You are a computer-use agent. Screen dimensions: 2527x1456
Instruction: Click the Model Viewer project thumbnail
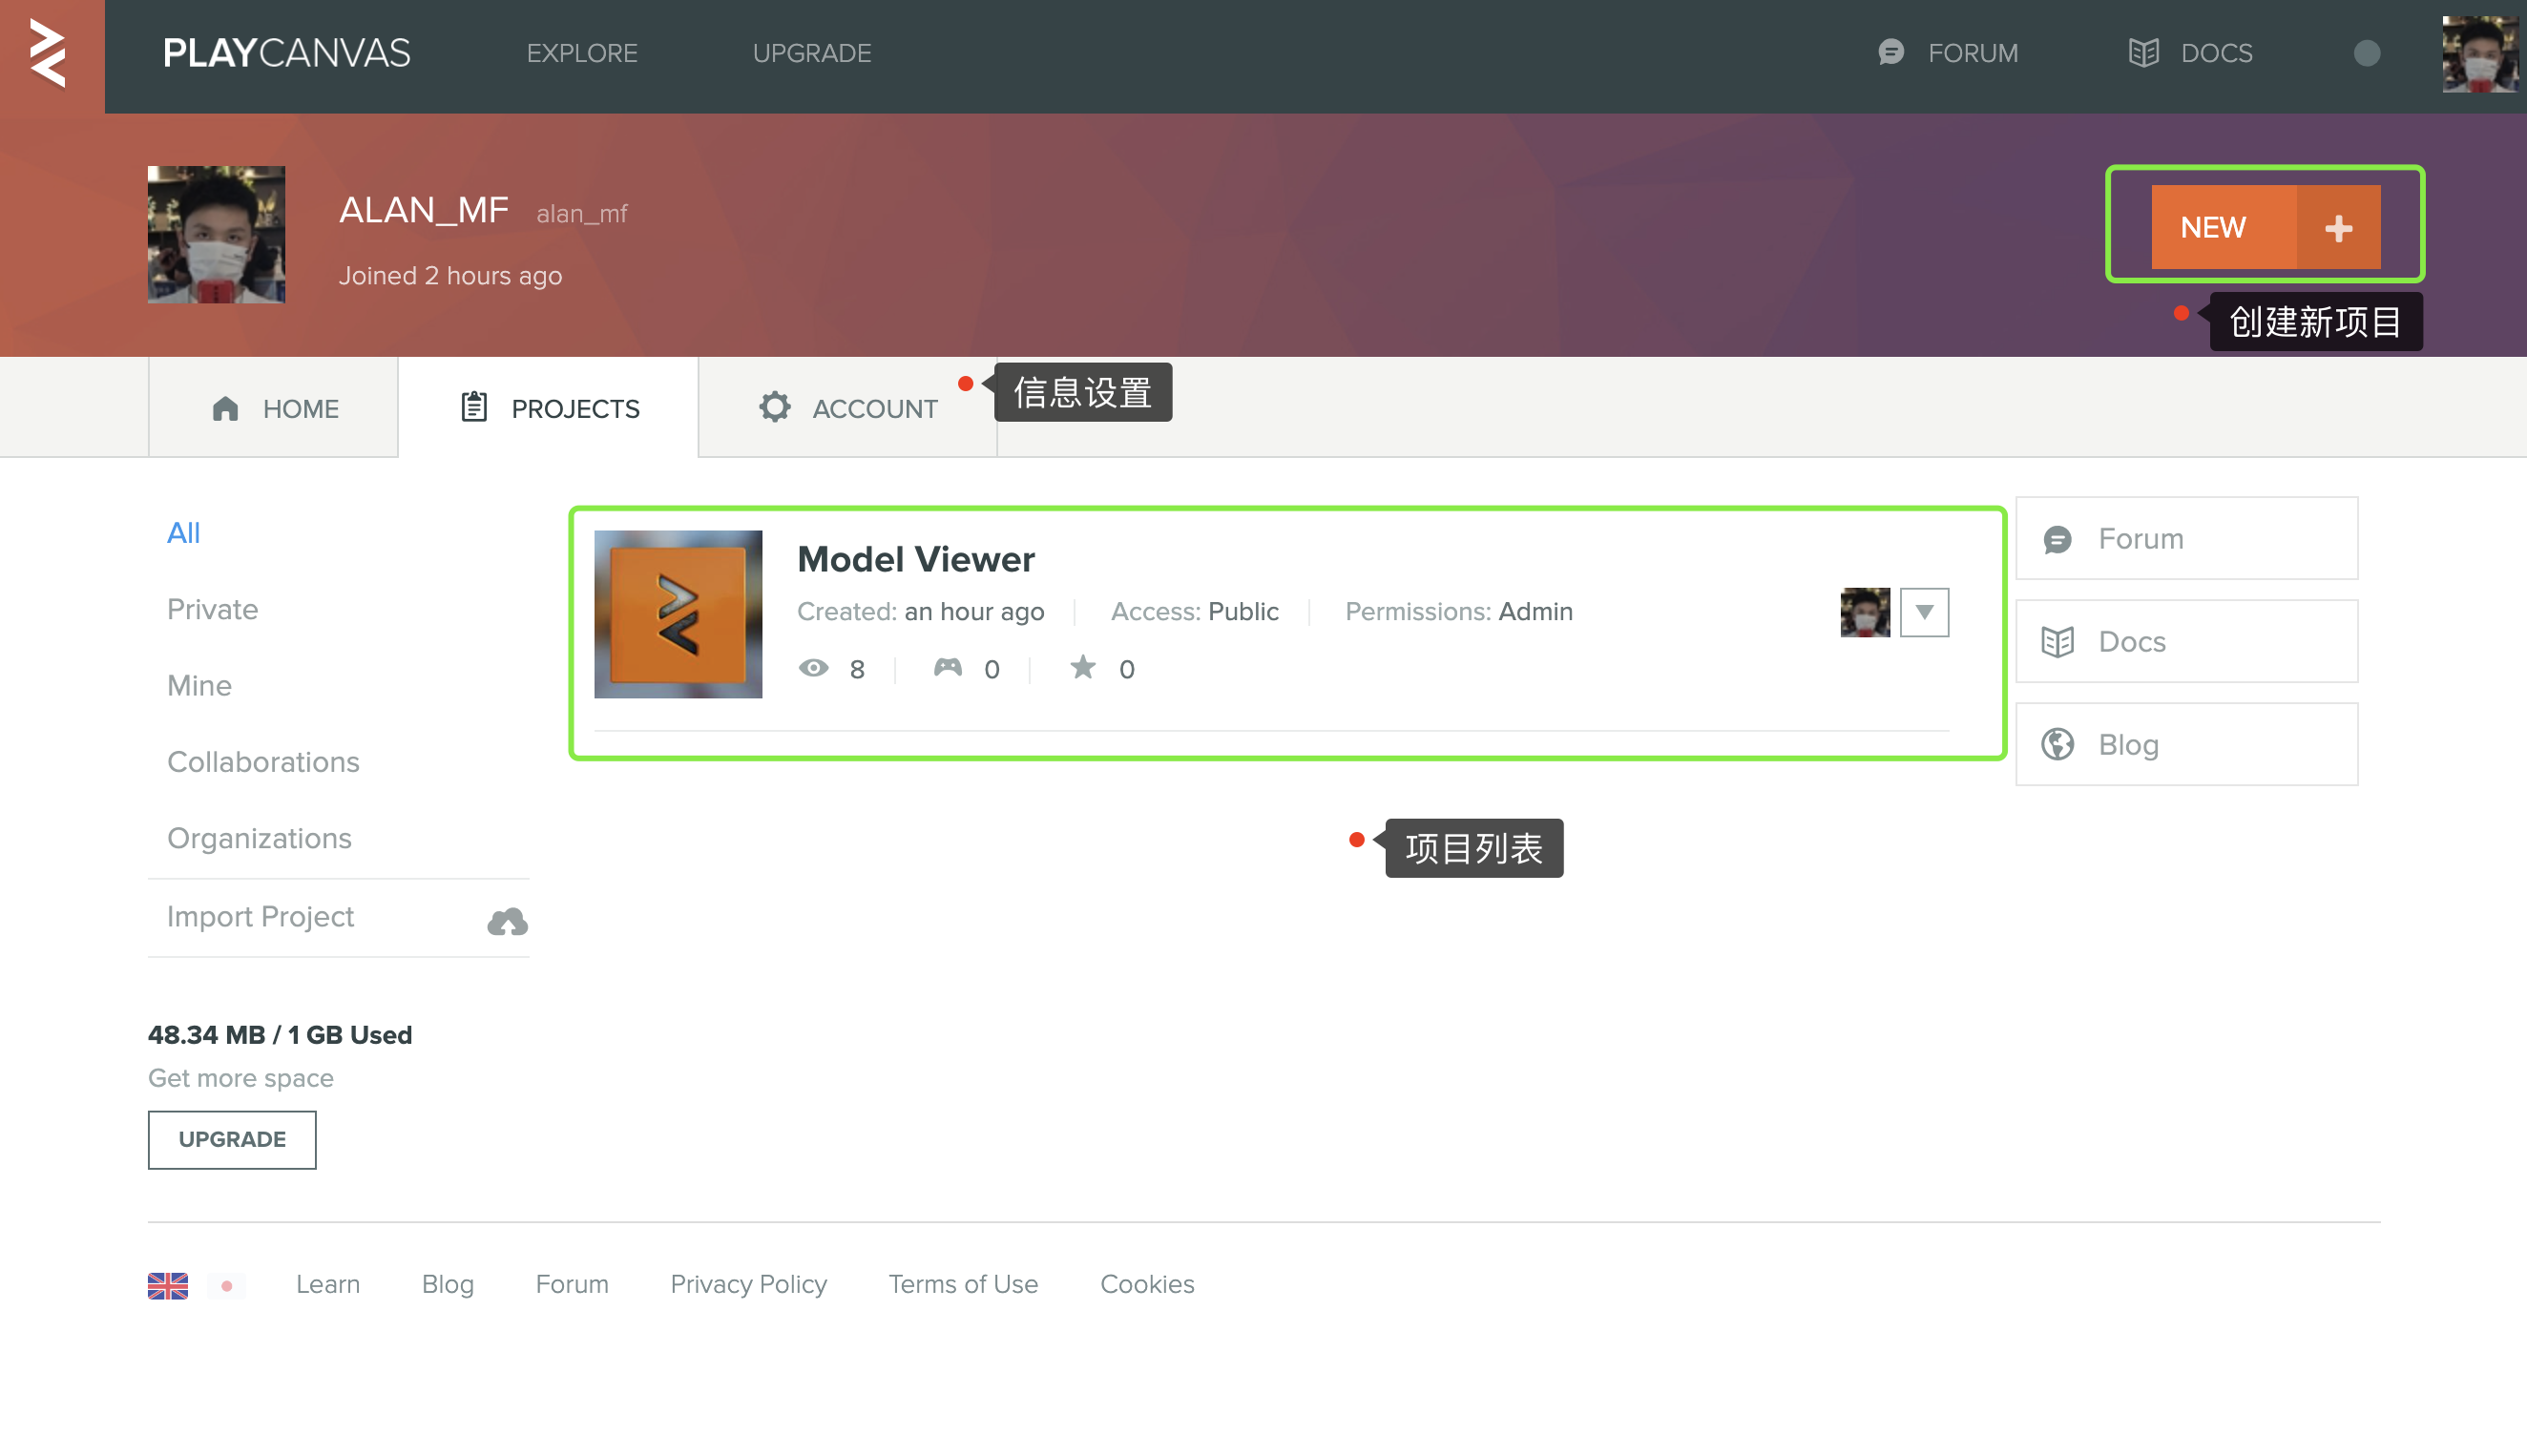pyautogui.click(x=678, y=614)
